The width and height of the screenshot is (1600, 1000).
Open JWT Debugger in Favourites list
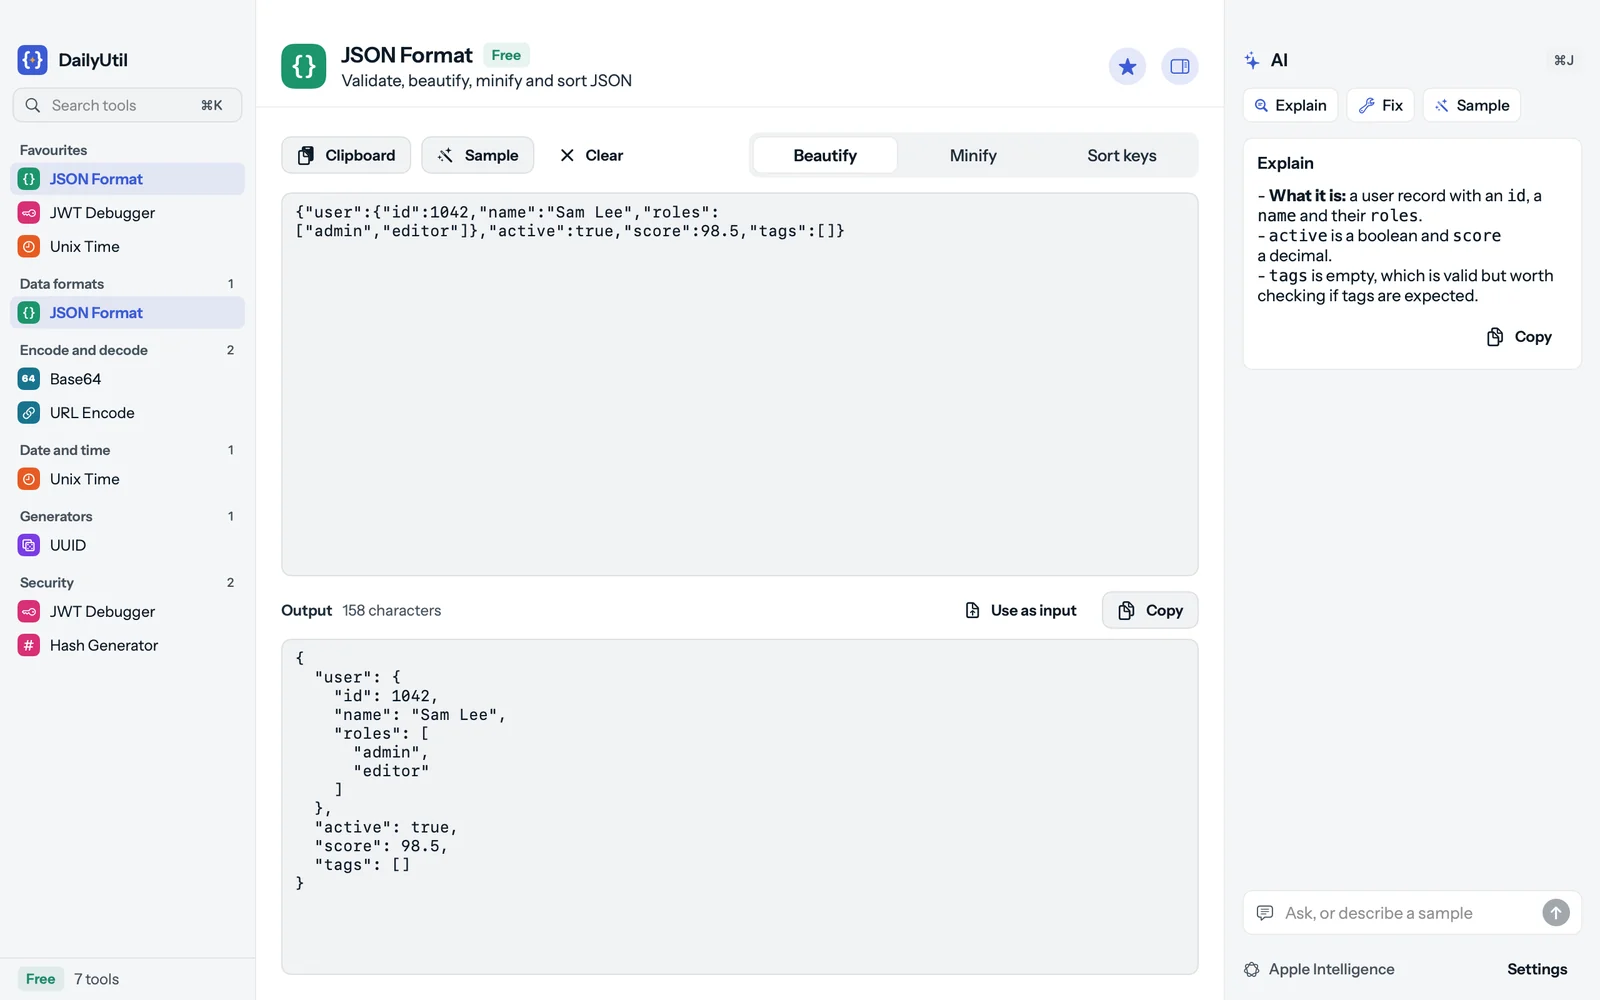coord(128,213)
